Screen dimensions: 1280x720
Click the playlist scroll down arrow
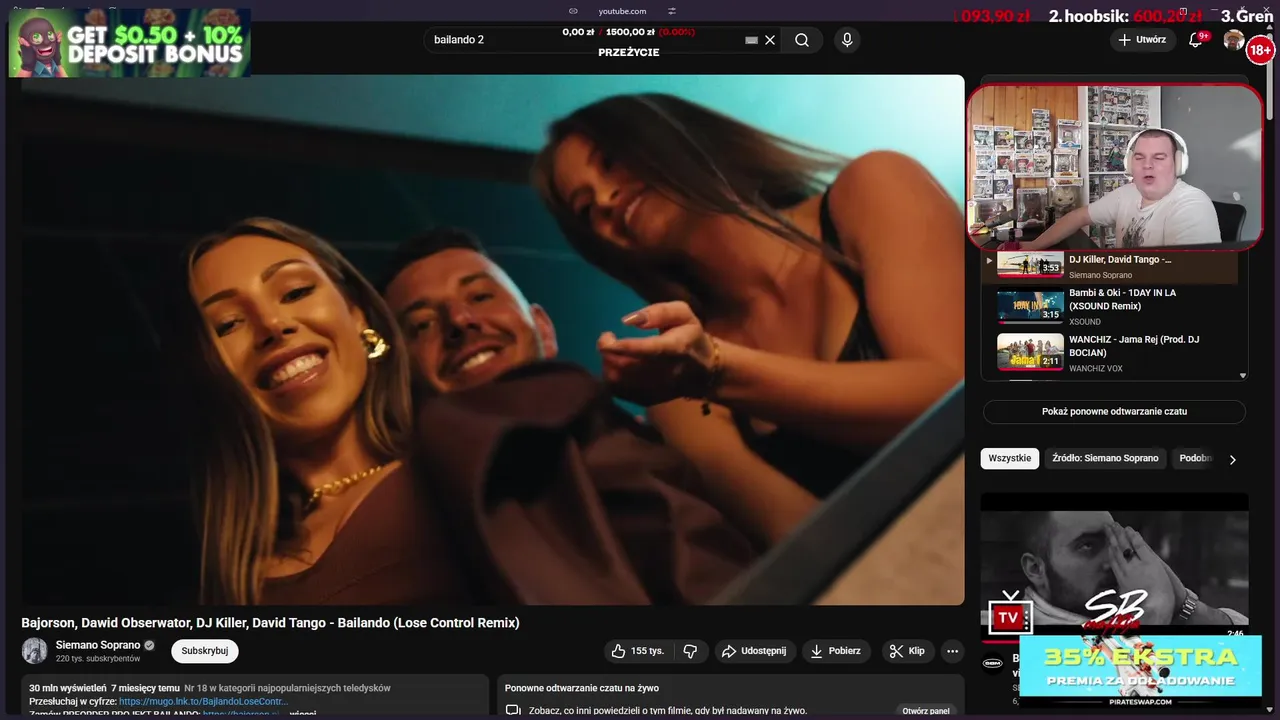(1243, 376)
